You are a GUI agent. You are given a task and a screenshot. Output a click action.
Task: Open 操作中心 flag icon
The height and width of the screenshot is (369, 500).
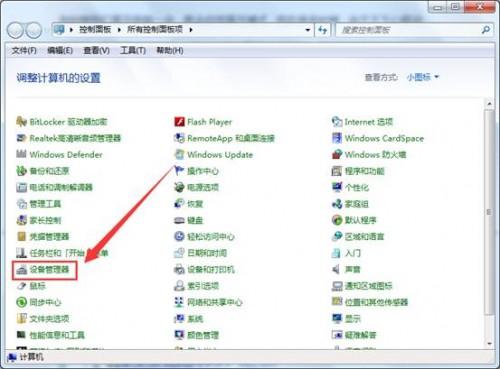[179, 171]
